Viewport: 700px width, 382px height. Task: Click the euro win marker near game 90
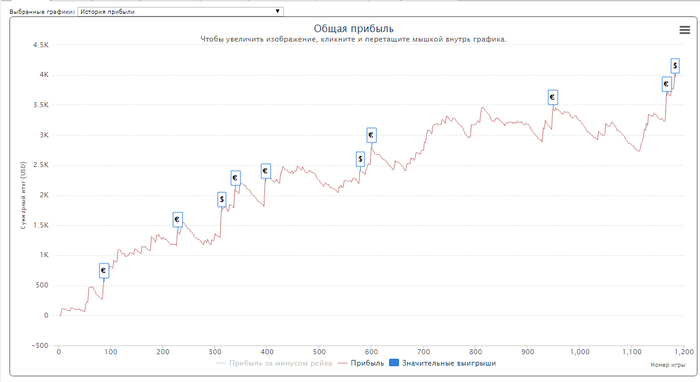pos(104,270)
